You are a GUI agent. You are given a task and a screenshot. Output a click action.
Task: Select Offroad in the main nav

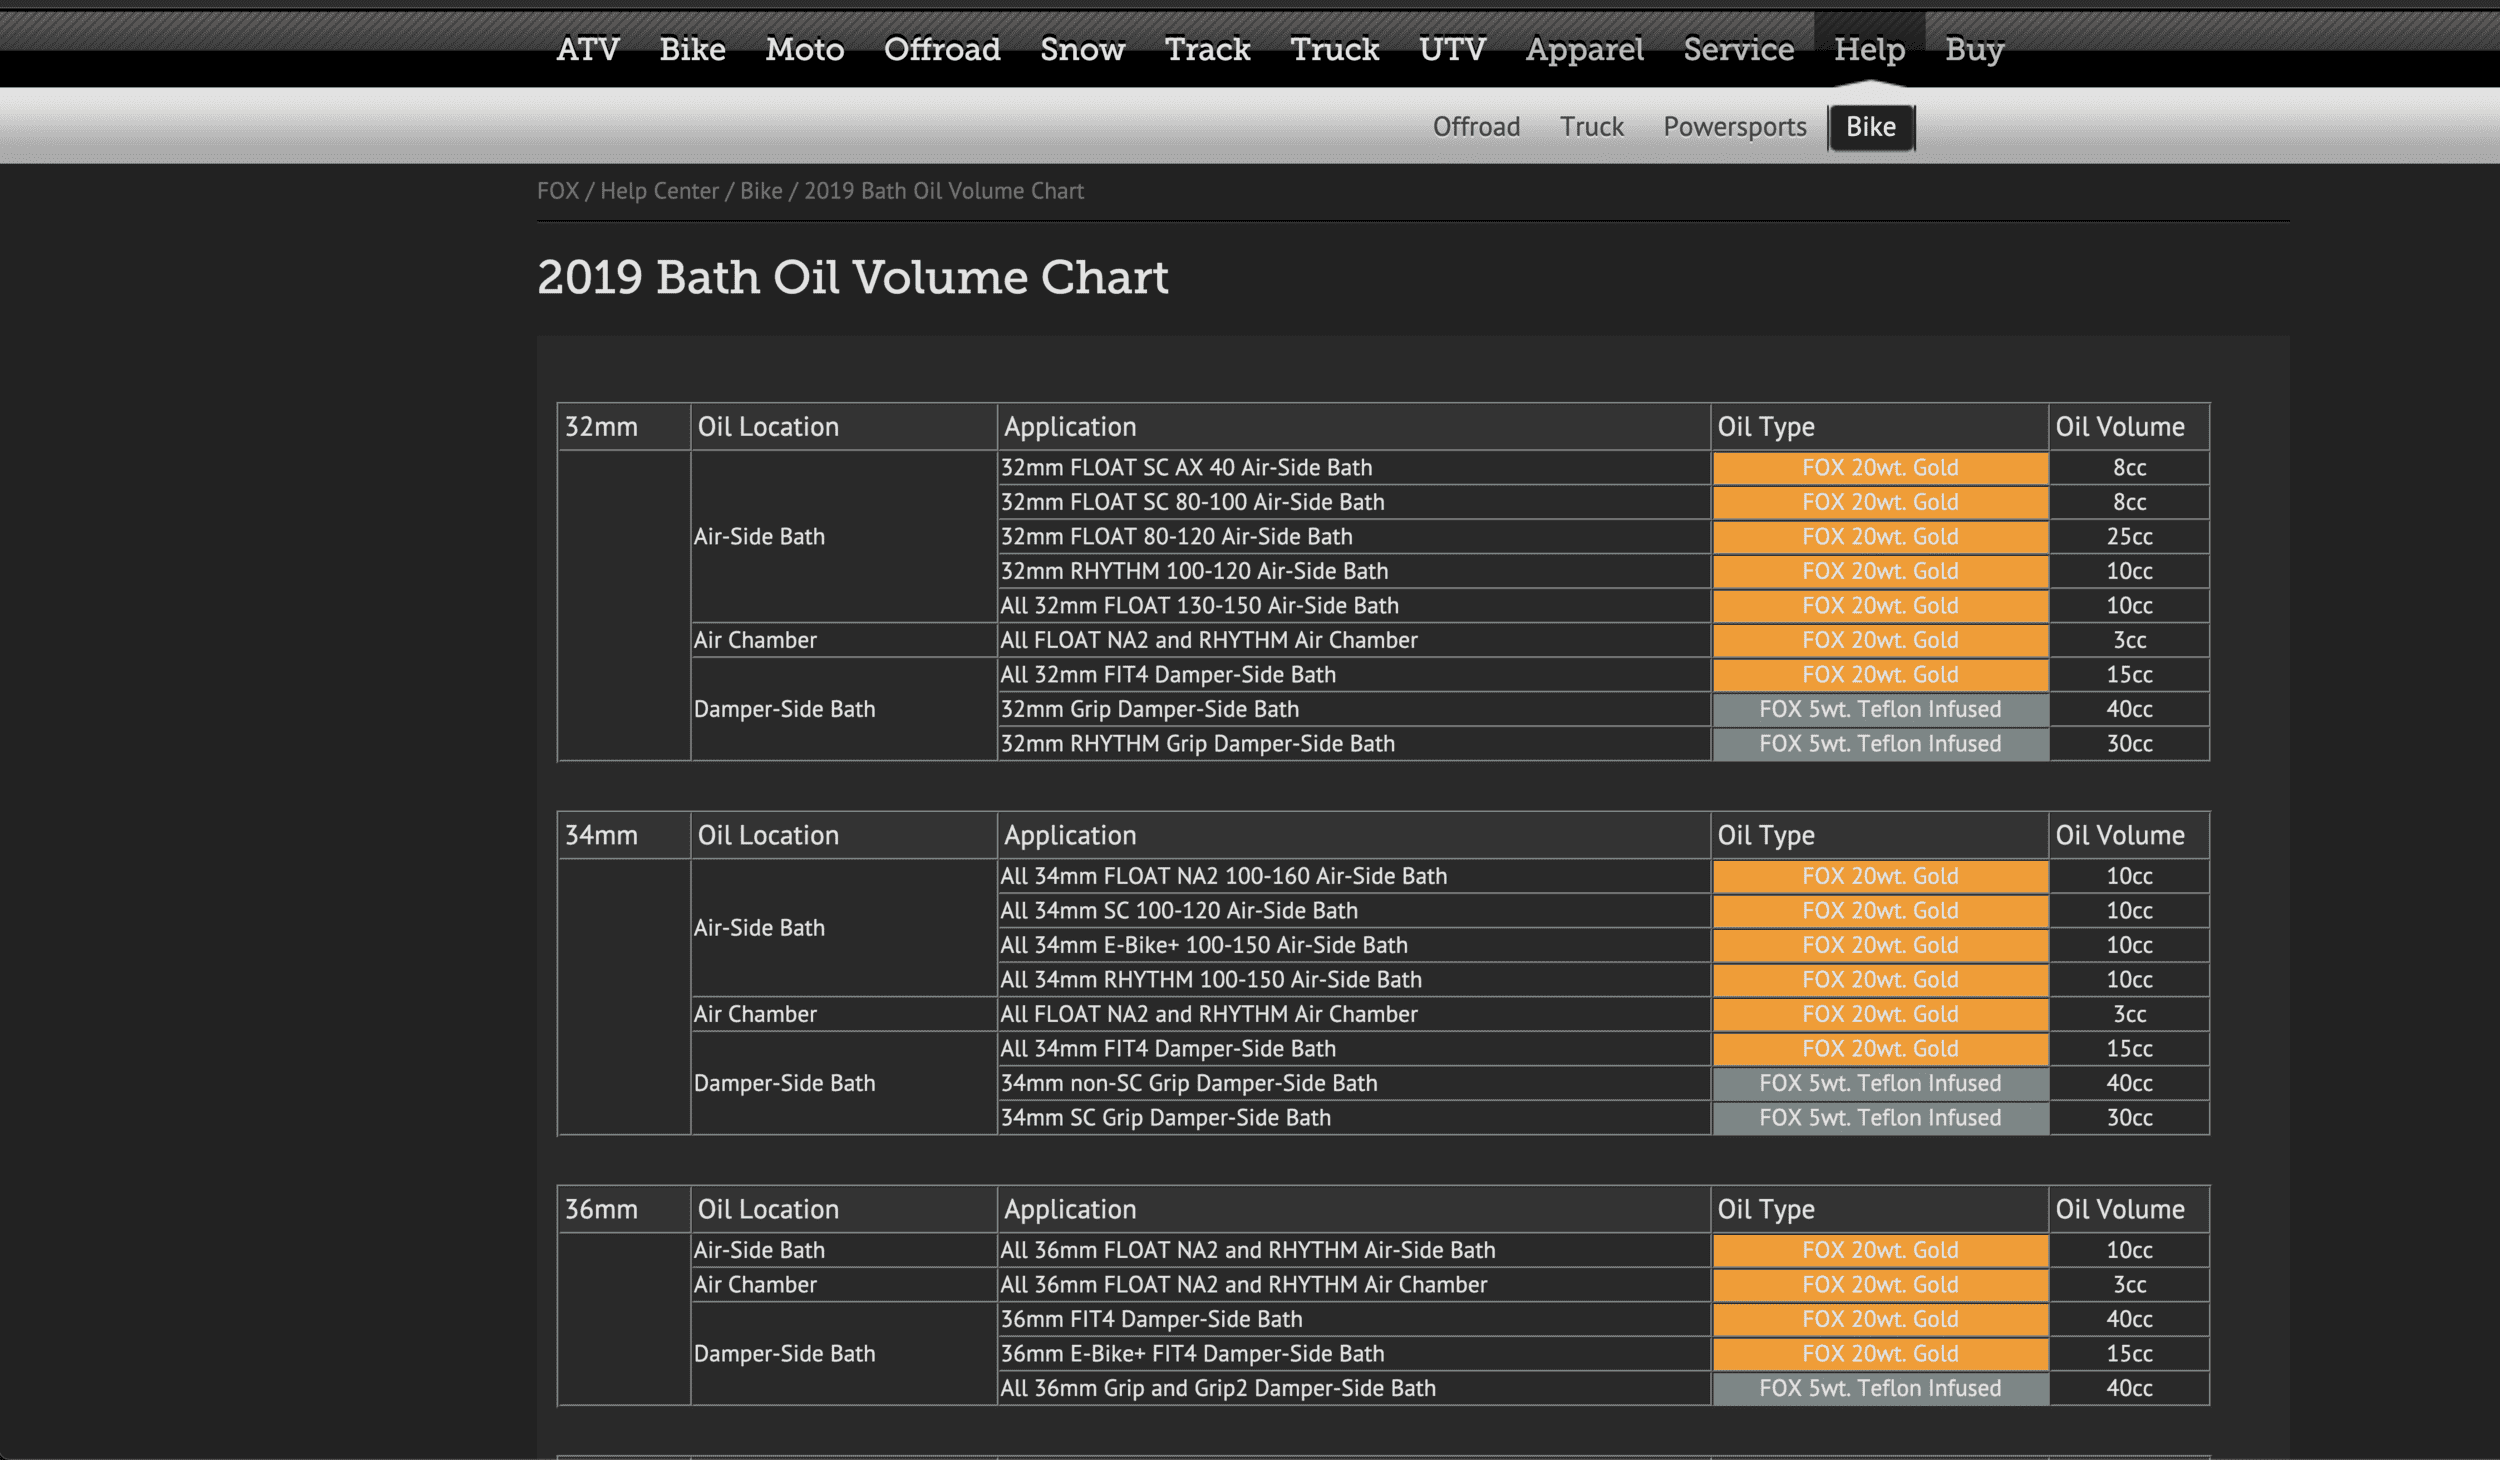click(x=941, y=49)
